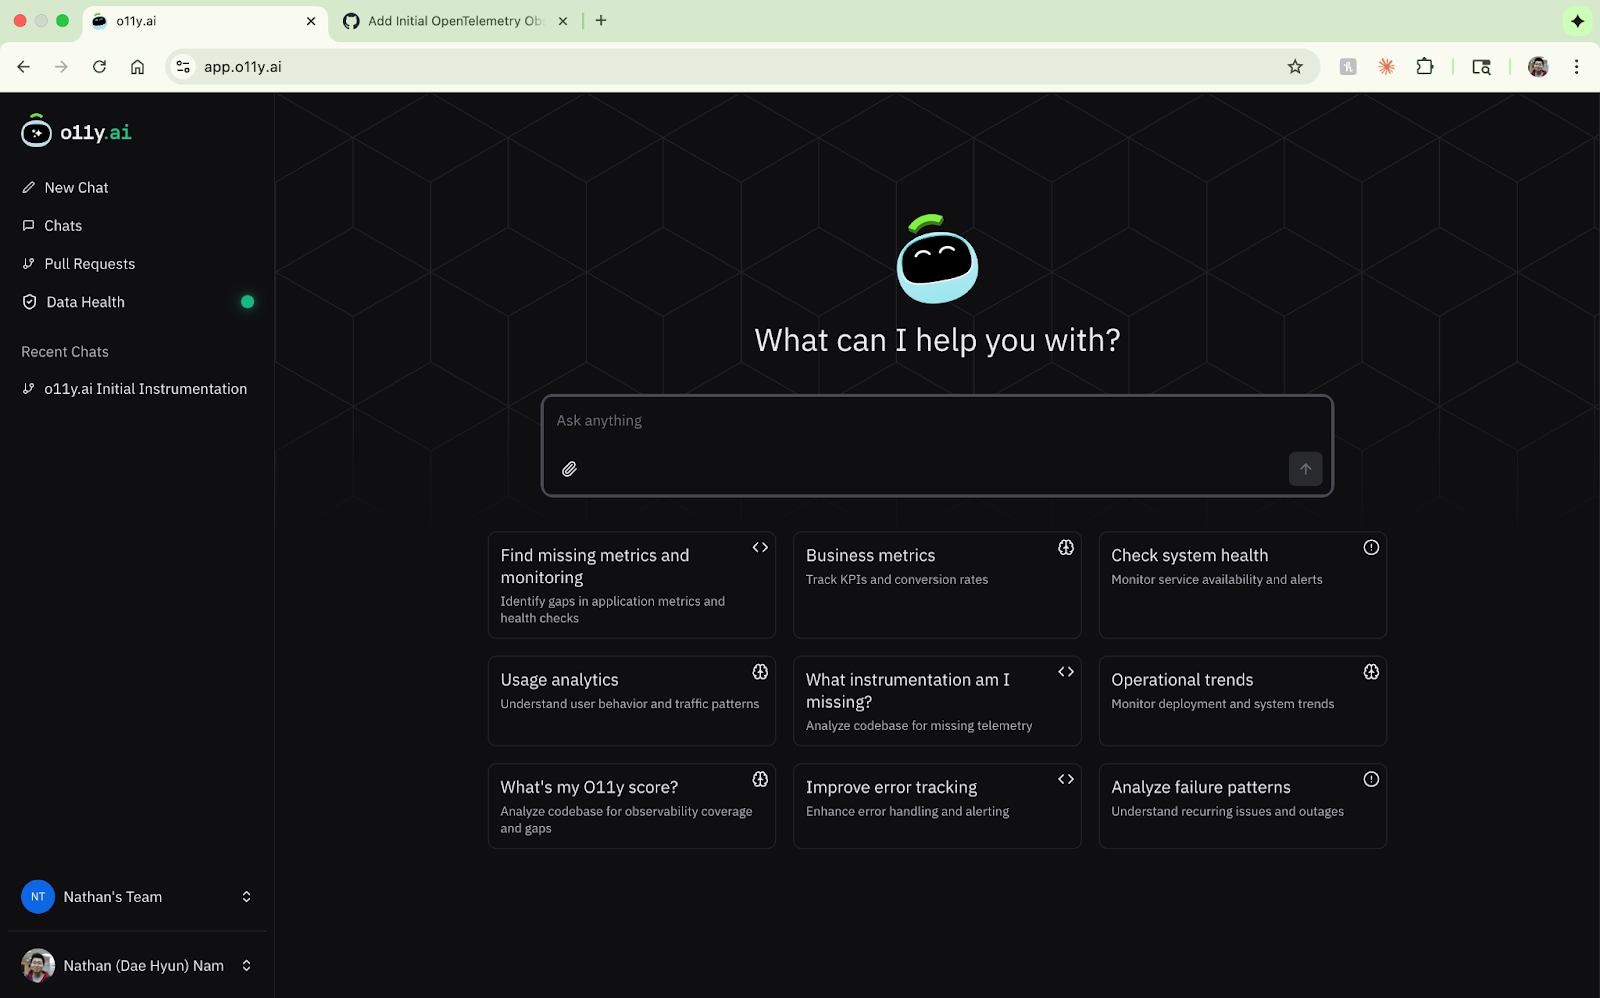Click the Gemini sparkle icon top right
Viewport: 1600px width, 998px height.
(1577, 21)
